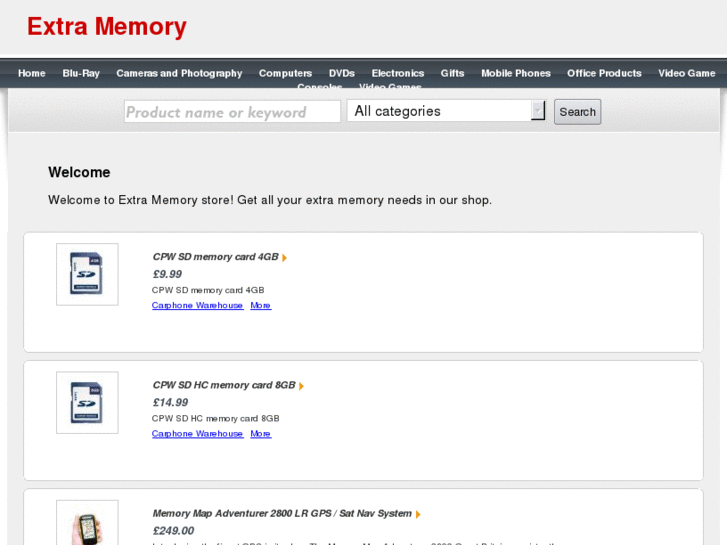Visit Carphone Warehouse link for 8GB card
This screenshot has height=545, width=727.
tap(198, 434)
